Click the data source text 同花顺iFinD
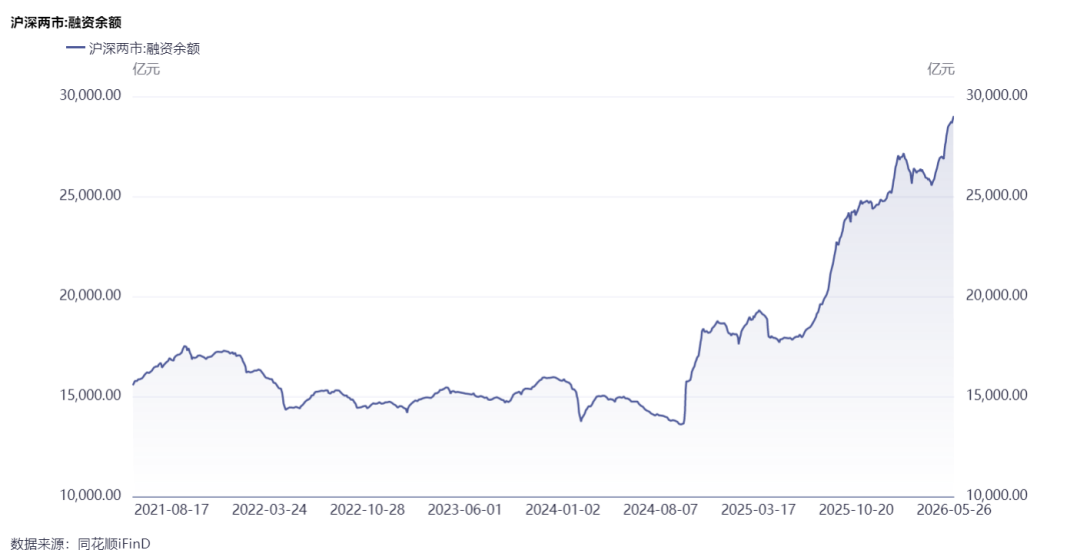1080x550 pixels. click(x=114, y=543)
